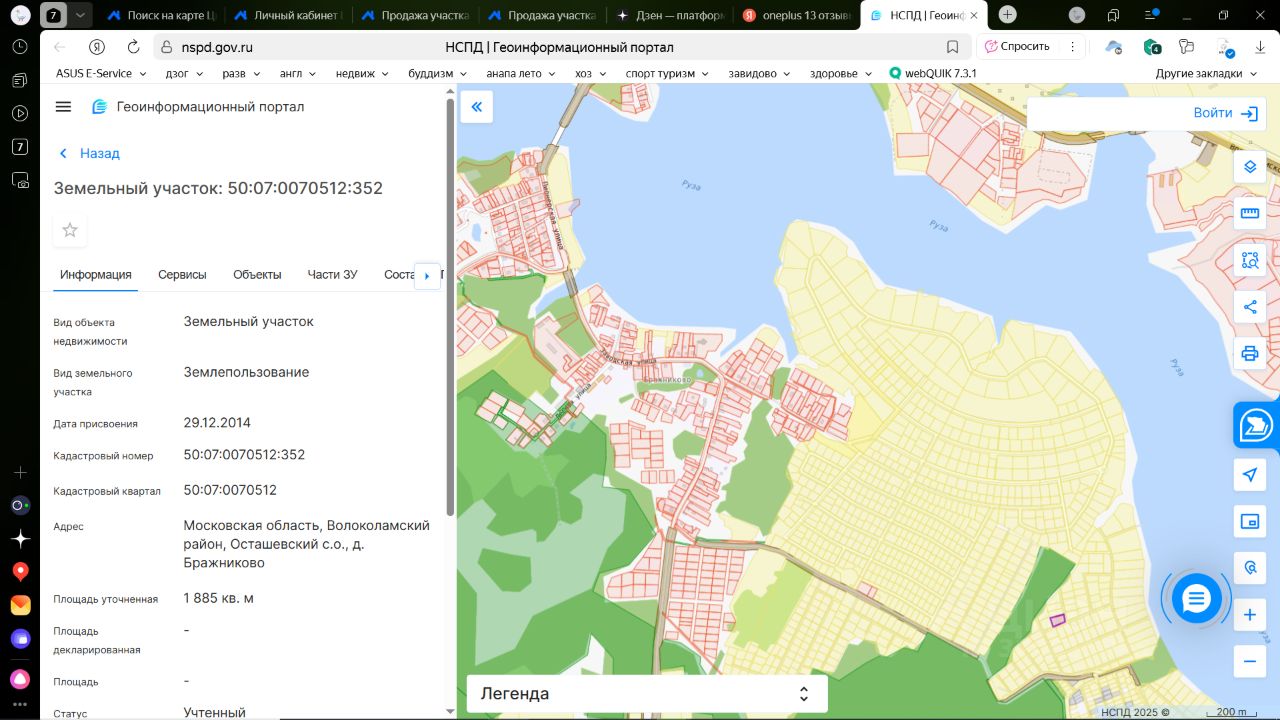Click the Войти login button
Image resolution: width=1280 pixels, height=720 pixels.
tap(1225, 113)
